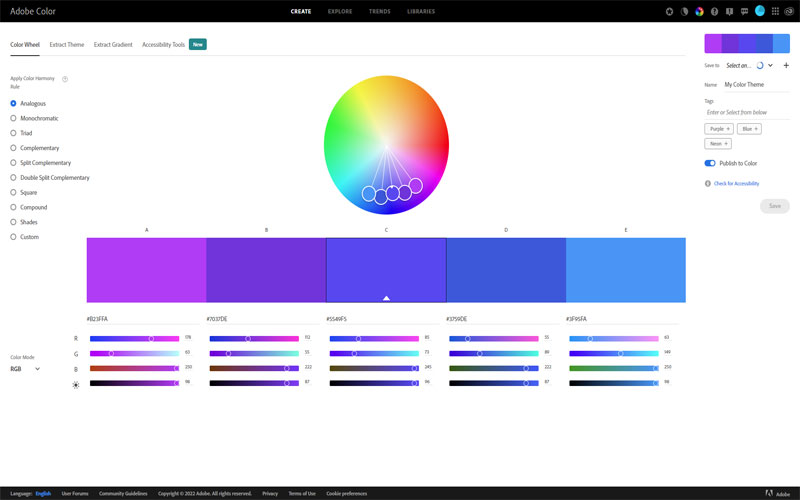Open the Libraries nav tab

click(421, 11)
